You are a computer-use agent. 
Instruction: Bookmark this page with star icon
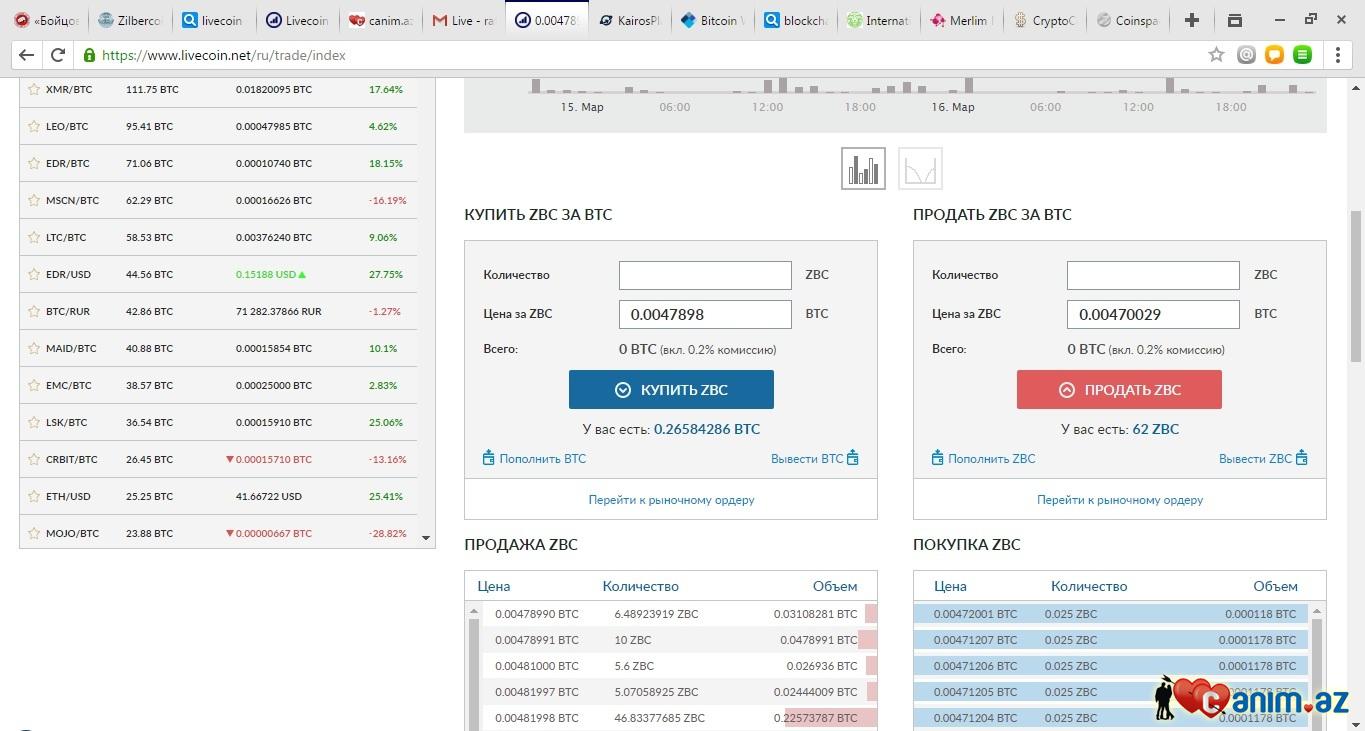coord(1216,55)
